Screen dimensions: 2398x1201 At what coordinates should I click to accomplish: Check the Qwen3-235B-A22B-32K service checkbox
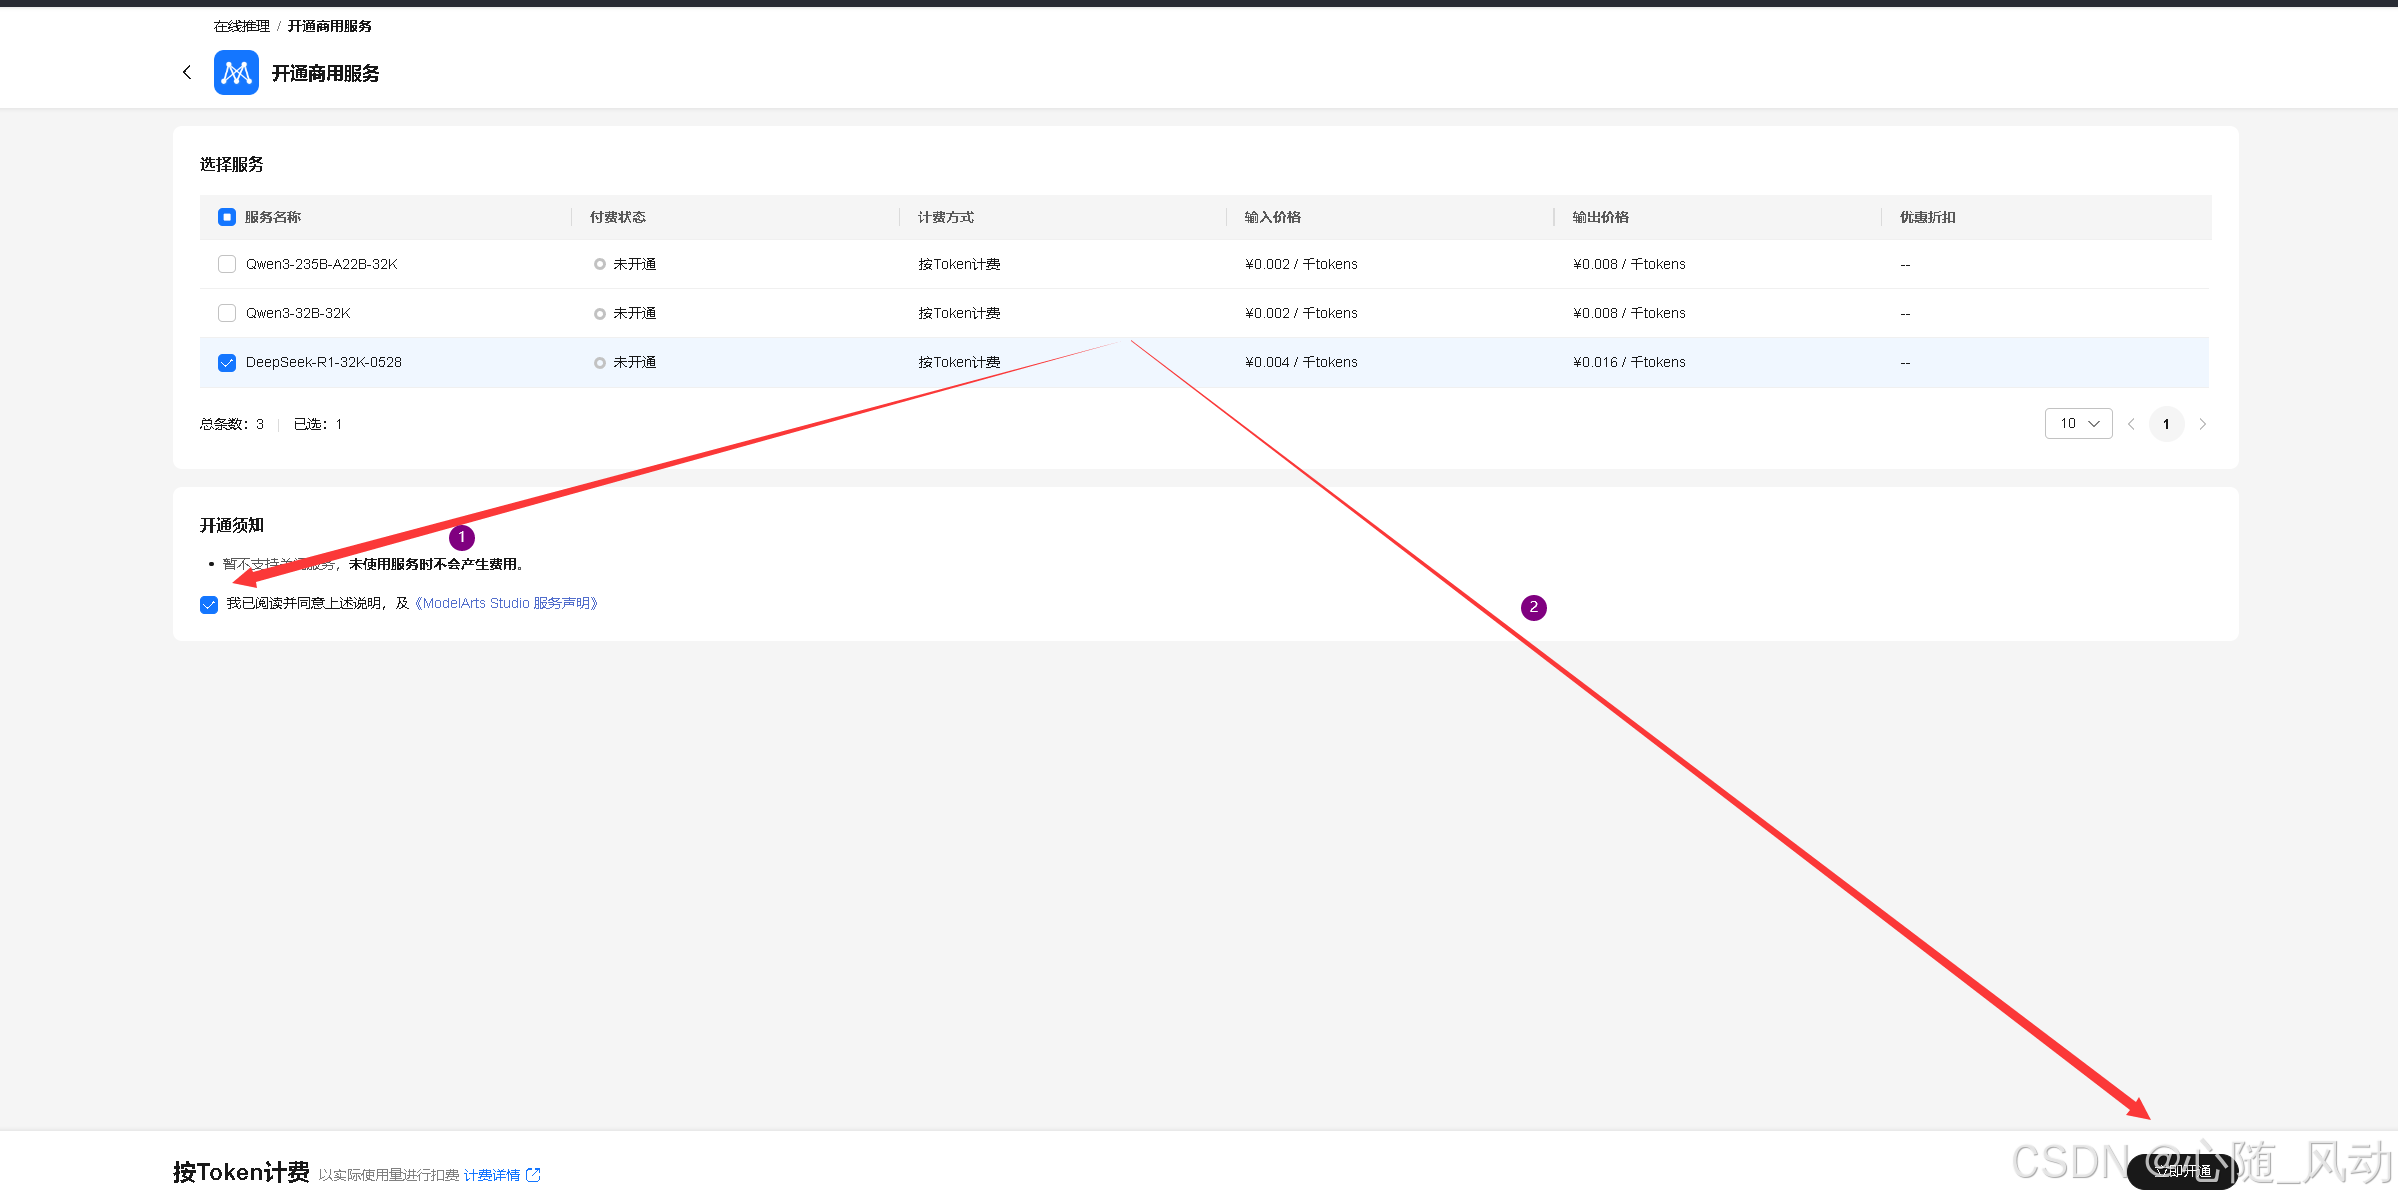click(227, 264)
